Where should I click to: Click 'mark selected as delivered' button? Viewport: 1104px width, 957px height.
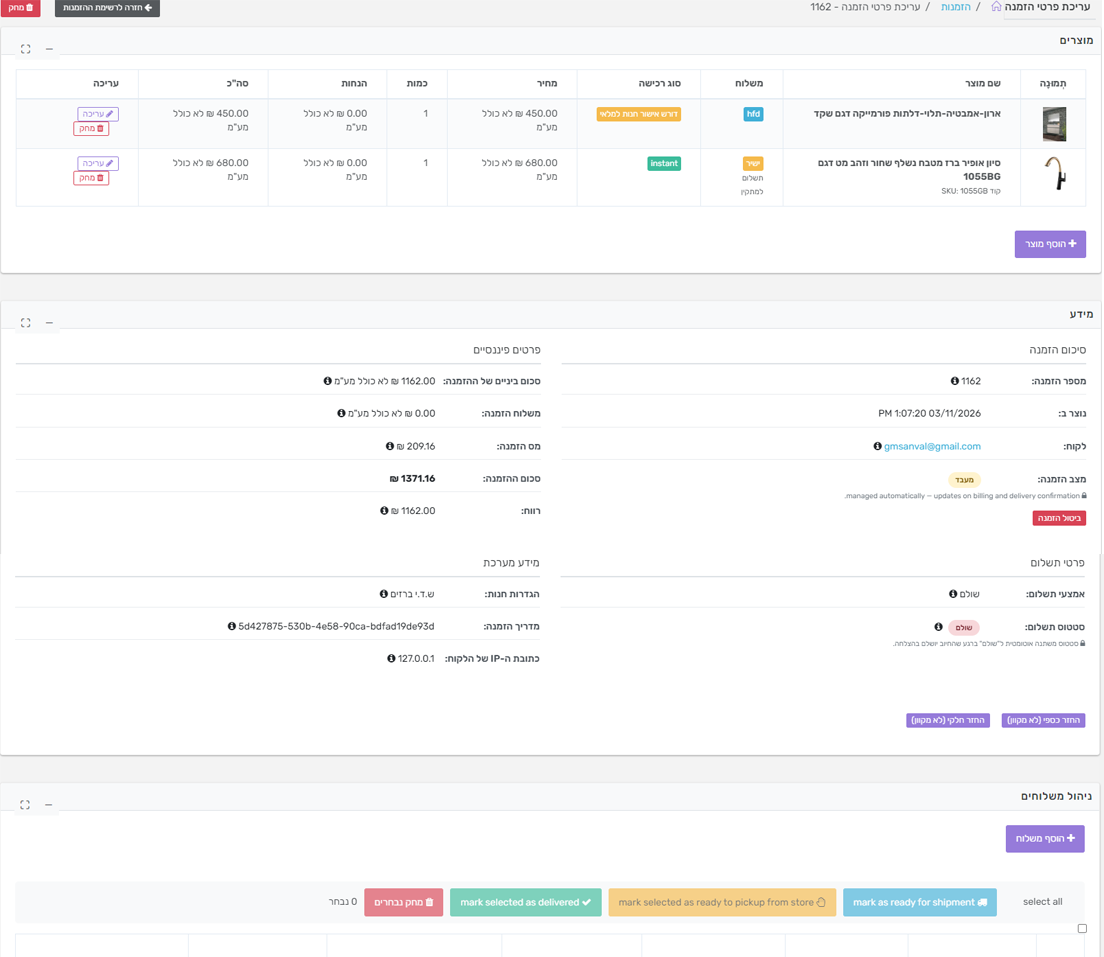(525, 902)
